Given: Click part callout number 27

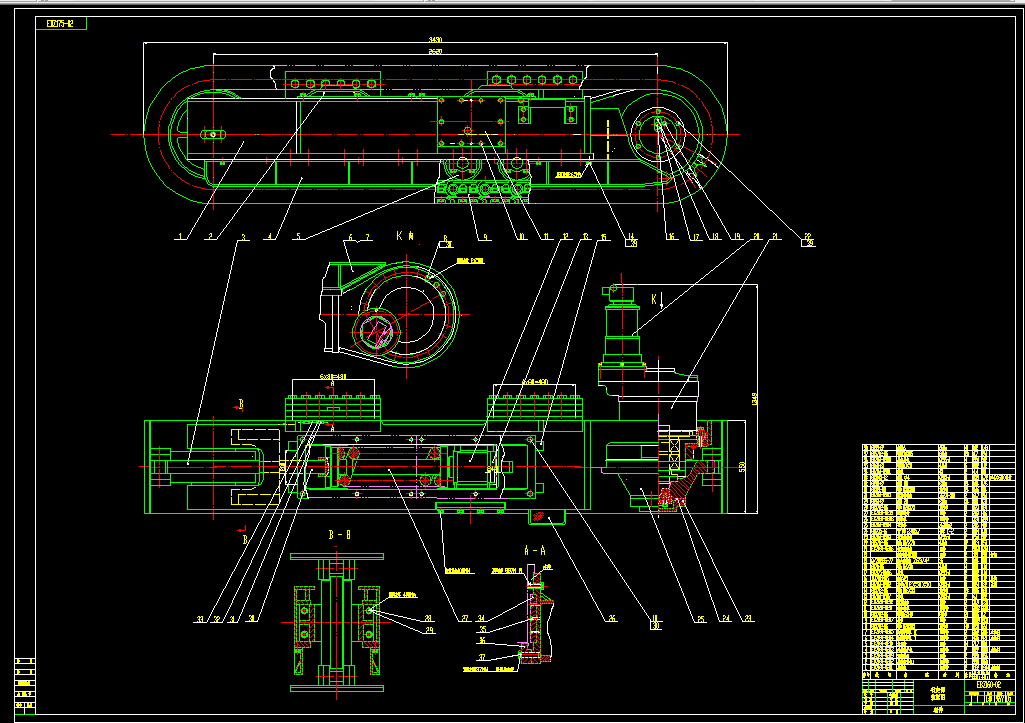Looking at the screenshot, I should (465, 618).
